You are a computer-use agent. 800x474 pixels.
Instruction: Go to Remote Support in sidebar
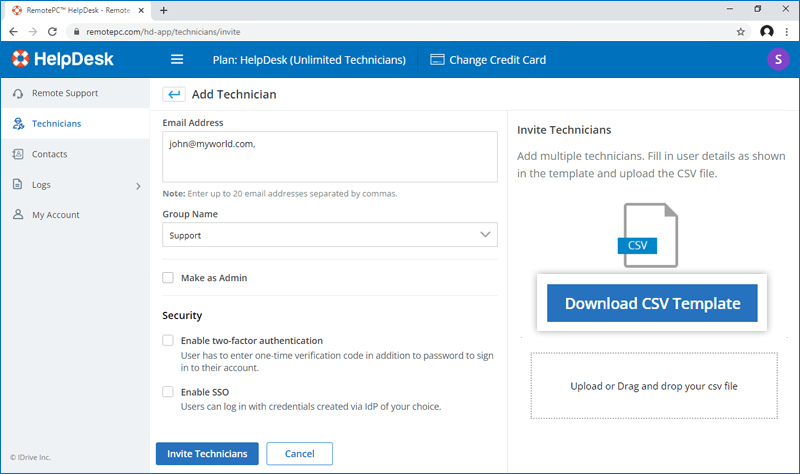(x=64, y=93)
